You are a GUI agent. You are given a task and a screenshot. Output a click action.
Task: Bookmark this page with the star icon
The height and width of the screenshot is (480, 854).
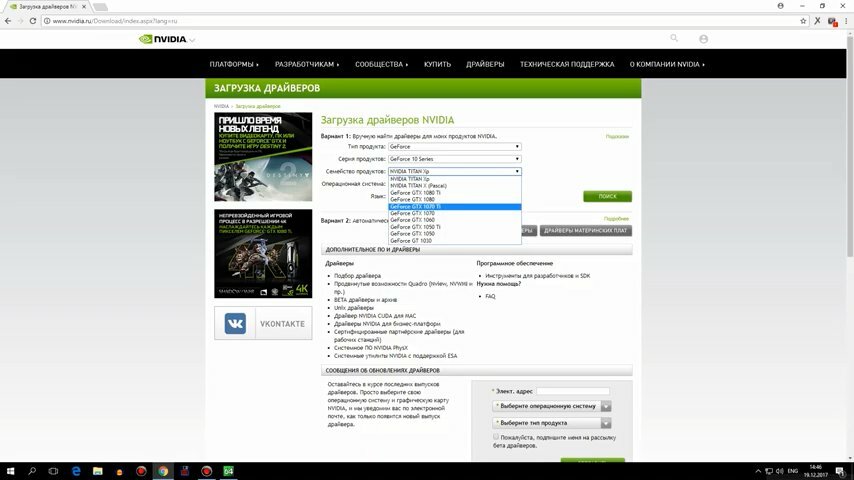click(803, 21)
